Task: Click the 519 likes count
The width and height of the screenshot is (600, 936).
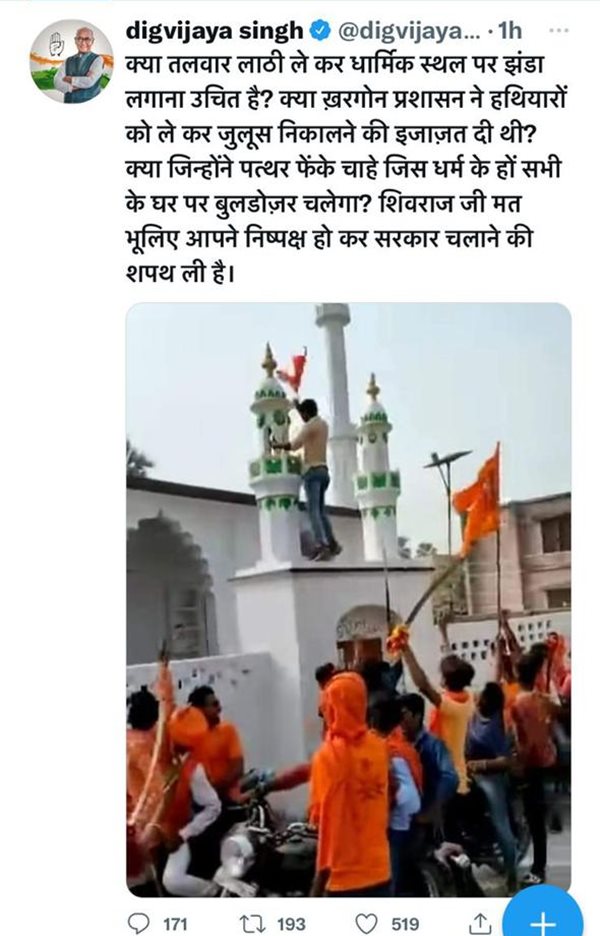Action: click(405, 924)
